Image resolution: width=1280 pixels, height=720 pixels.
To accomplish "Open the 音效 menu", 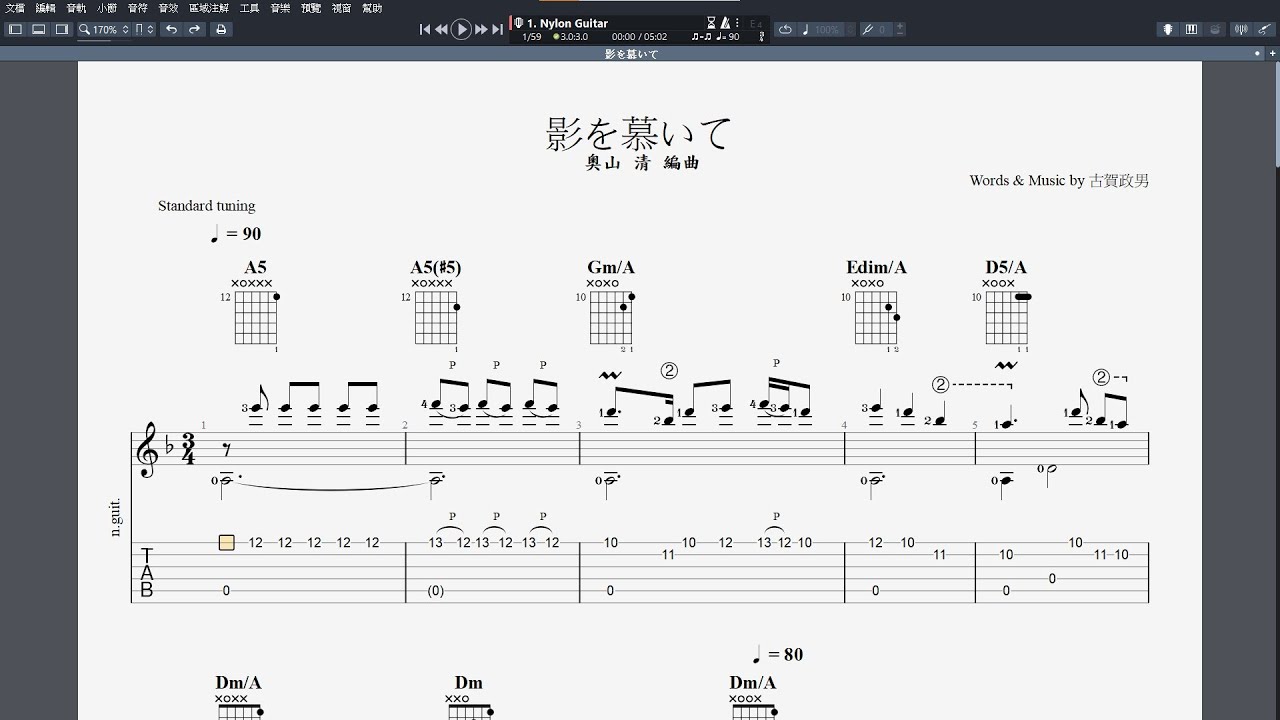I will (168, 8).
